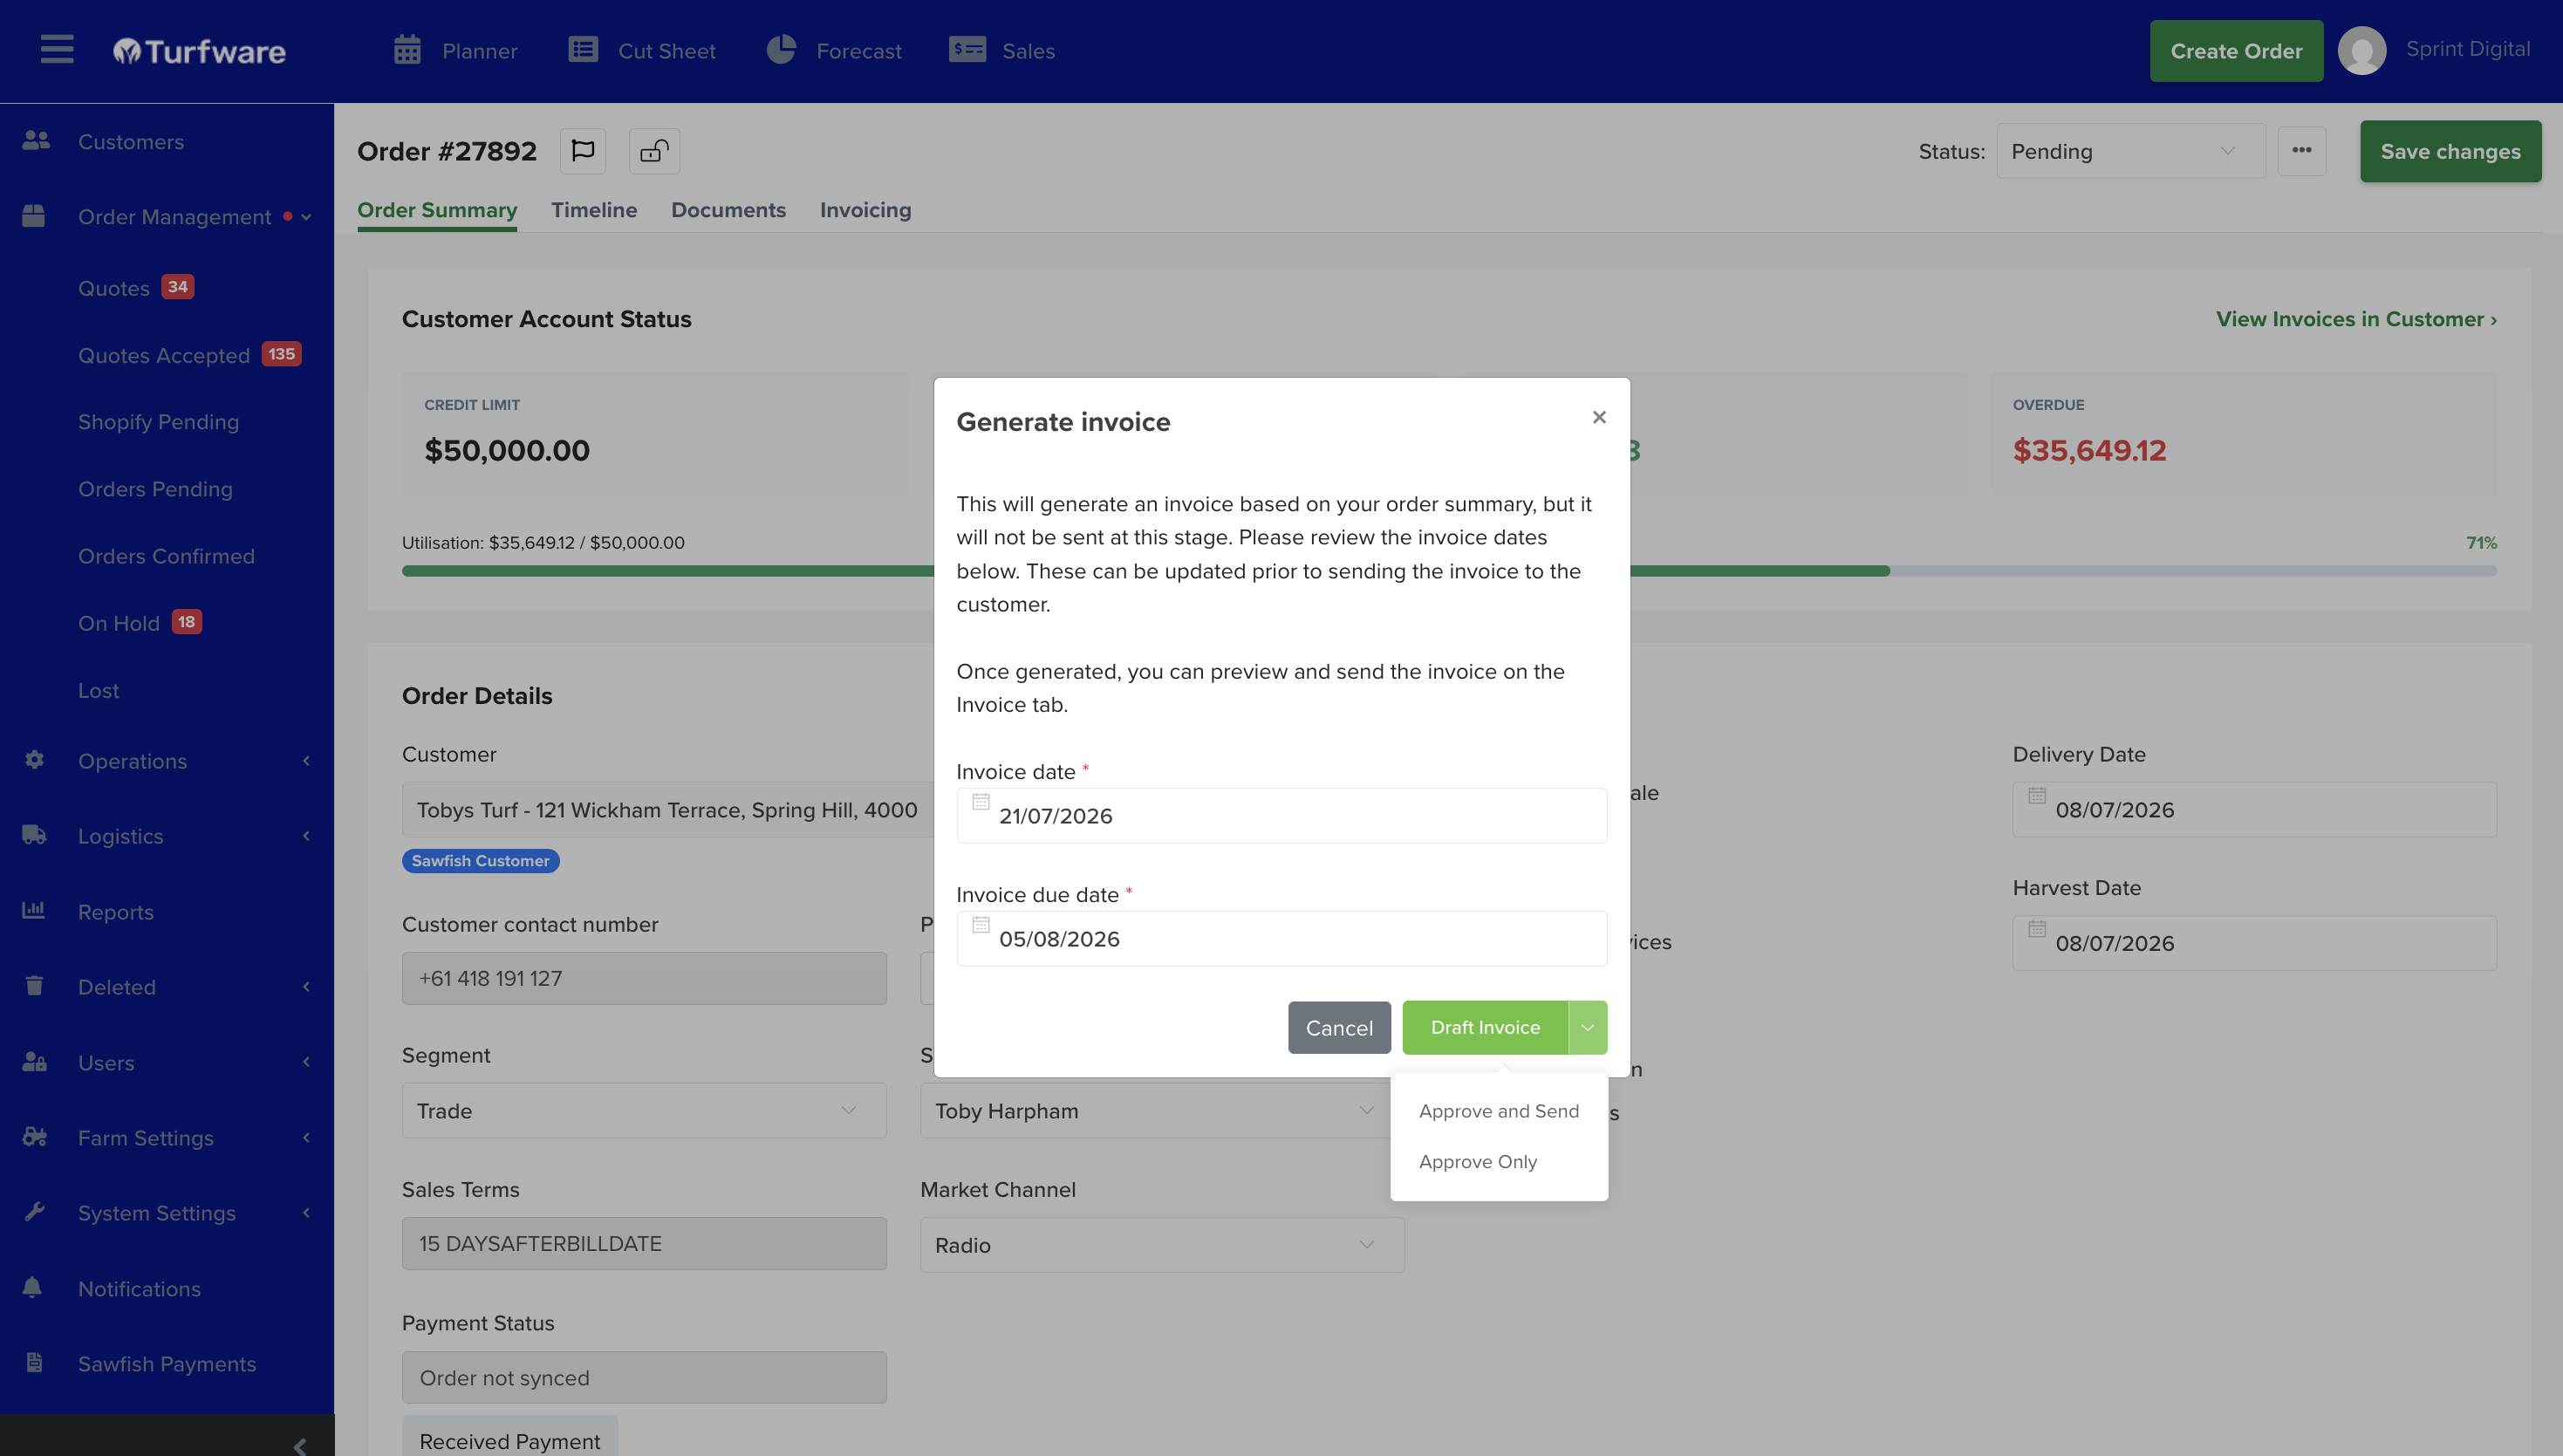
Task: Click the user avatar icon
Action: click(2362, 50)
